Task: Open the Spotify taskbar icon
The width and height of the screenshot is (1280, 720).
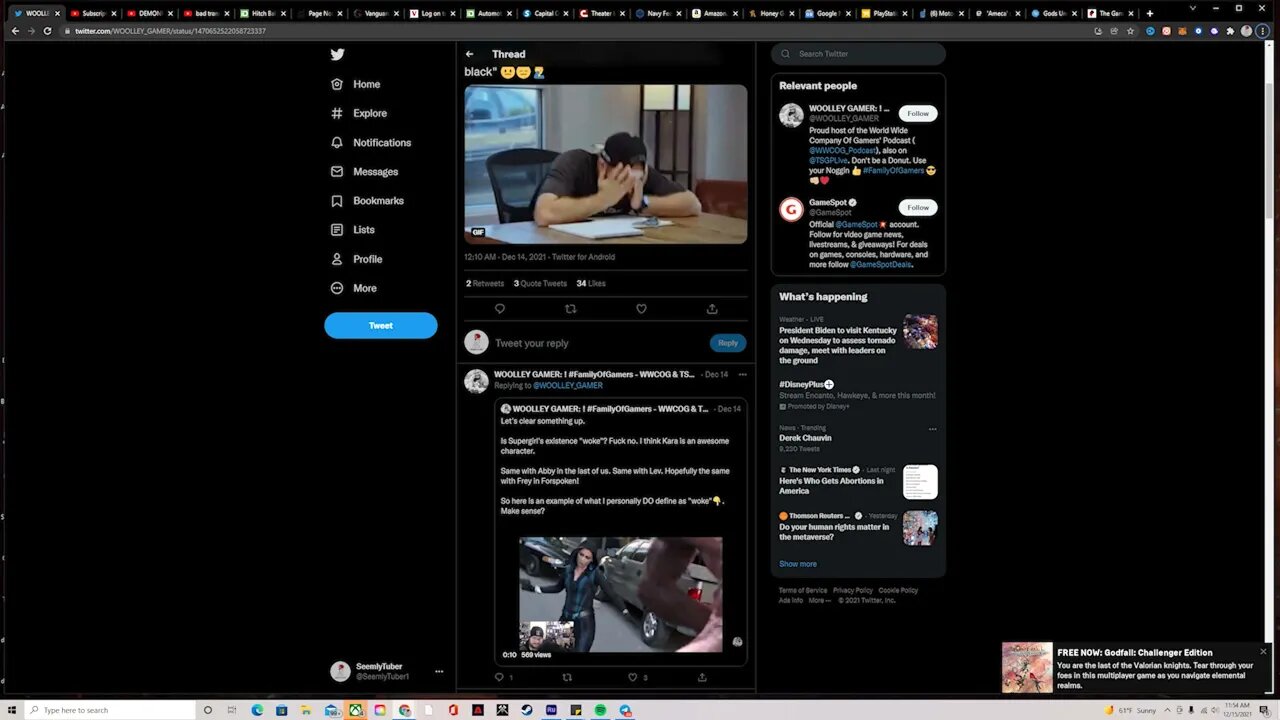Action: pyautogui.click(x=600, y=710)
